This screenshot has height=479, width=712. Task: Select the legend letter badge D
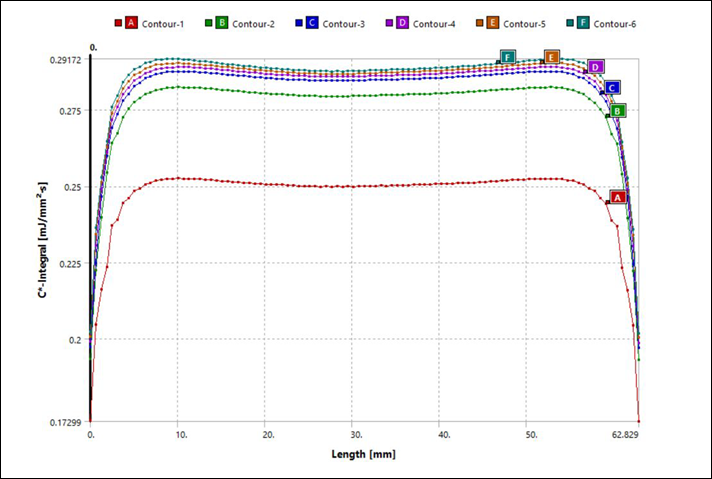402,23
